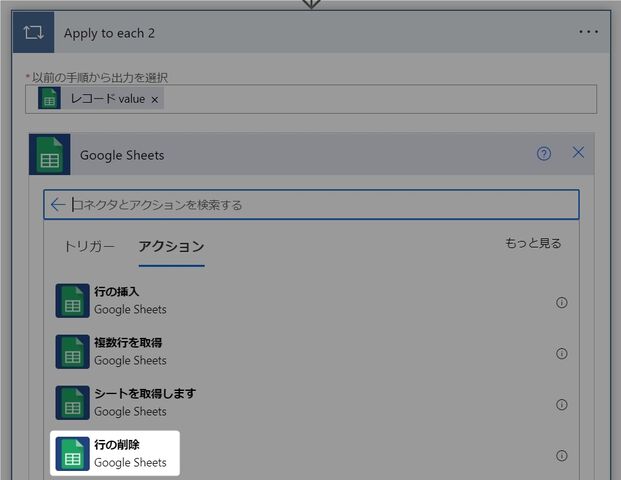This screenshot has height=480, width=621.
Task: Click the Apply to each 2 loop icon
Action: coord(33,32)
